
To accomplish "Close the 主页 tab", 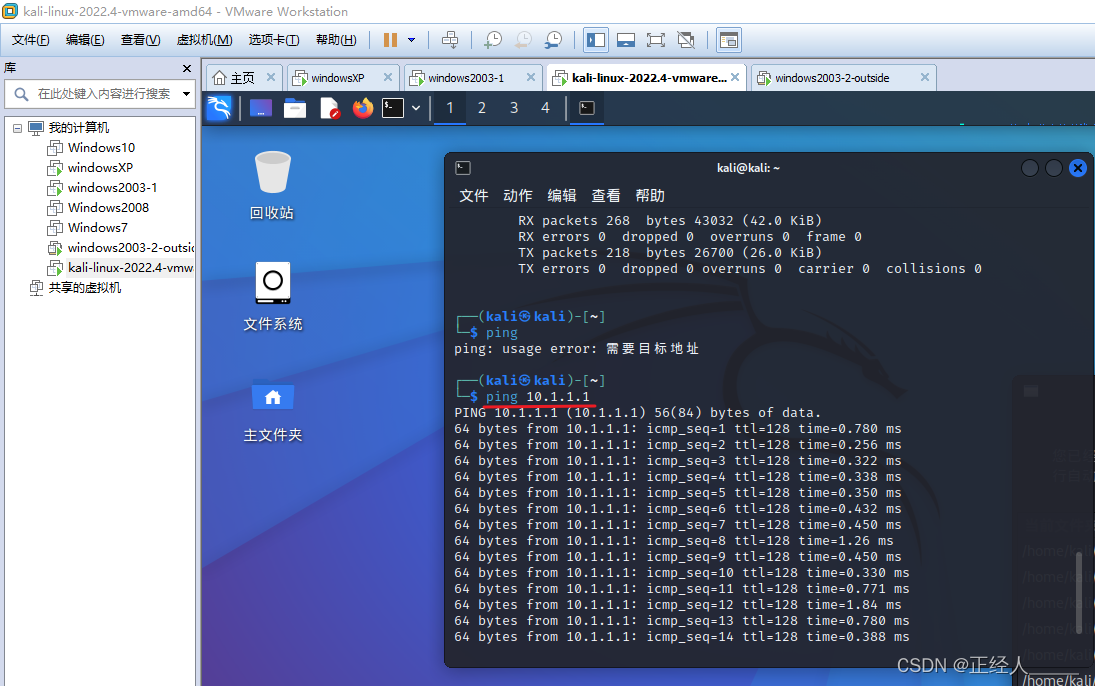I will pyautogui.click(x=271, y=77).
